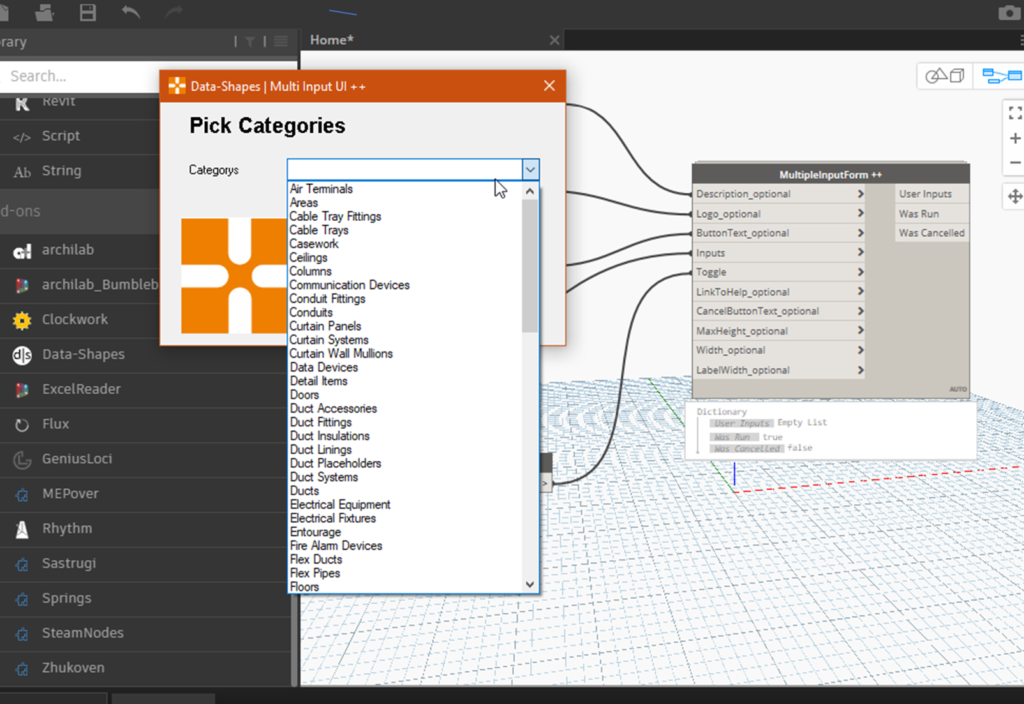Image resolution: width=1024 pixels, height=704 pixels.
Task: Click the category list scrollbar thumb
Action: [x=530, y=266]
